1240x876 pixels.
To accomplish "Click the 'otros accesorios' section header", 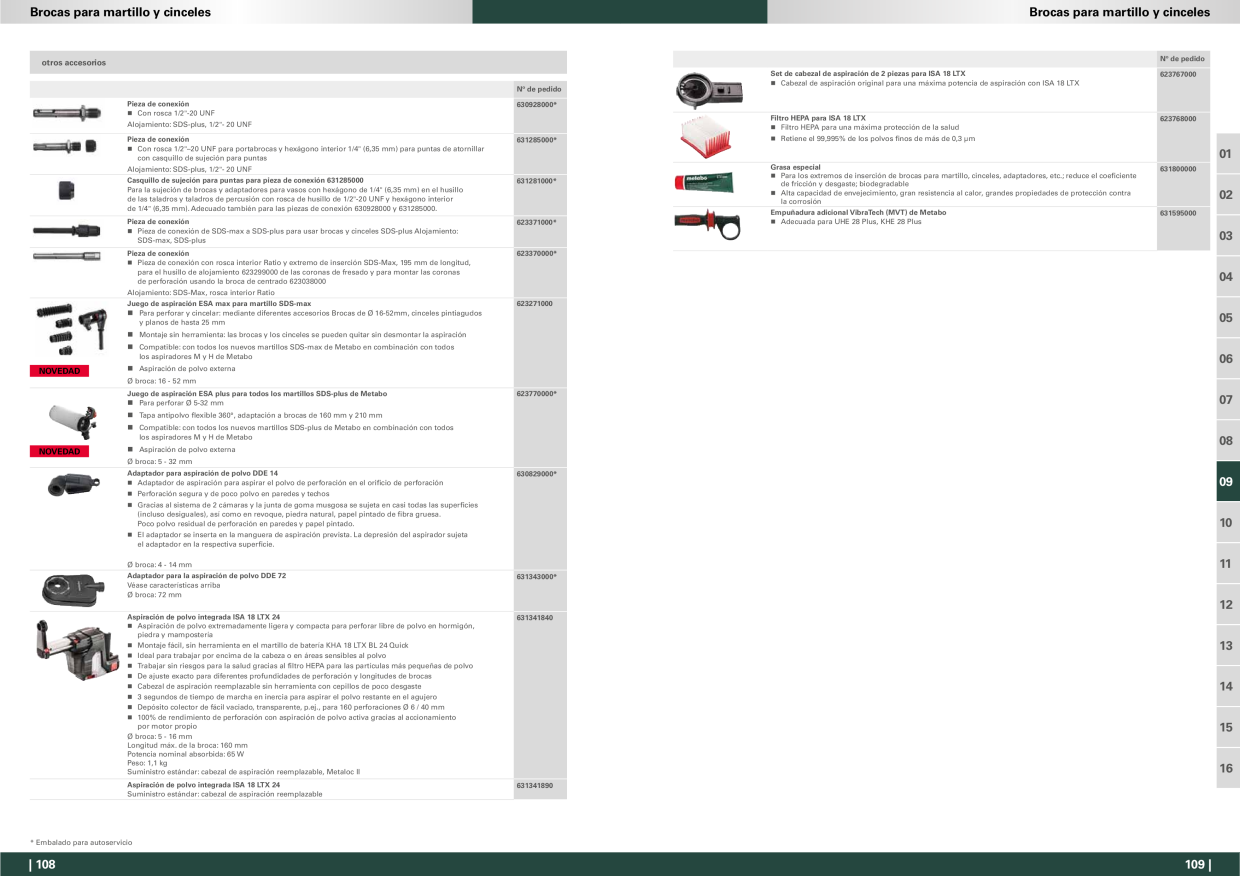I will [x=298, y=62].
